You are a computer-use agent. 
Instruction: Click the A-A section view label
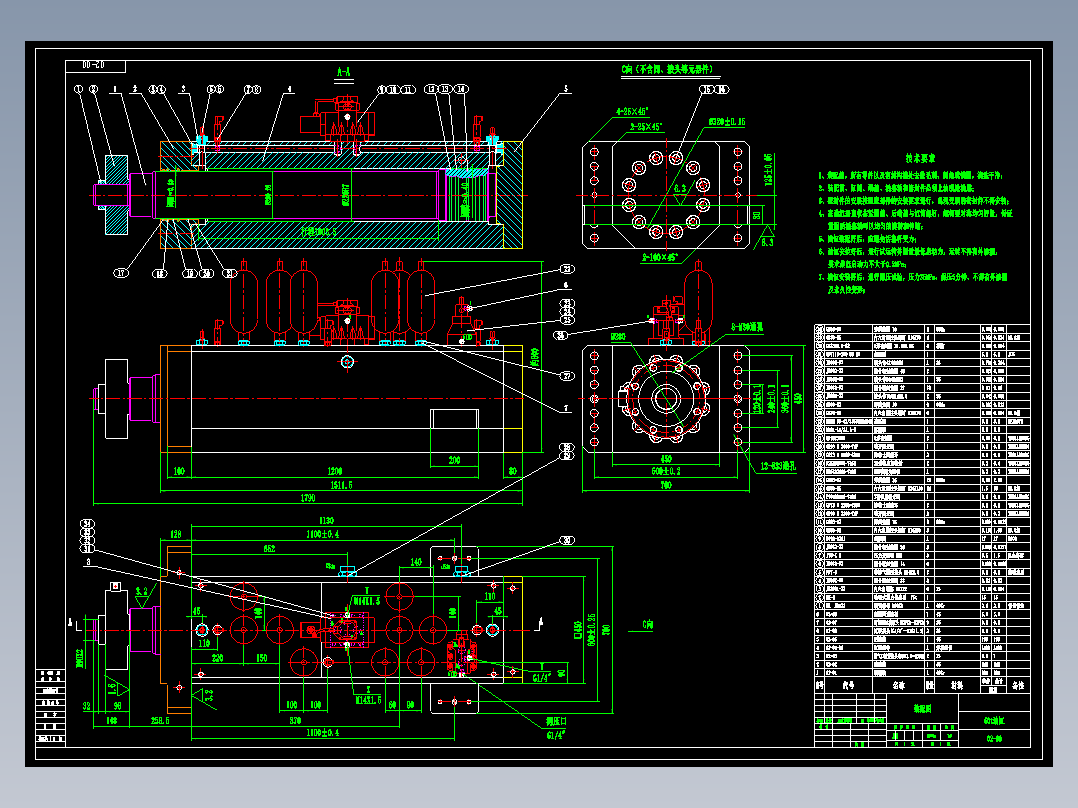(x=344, y=72)
